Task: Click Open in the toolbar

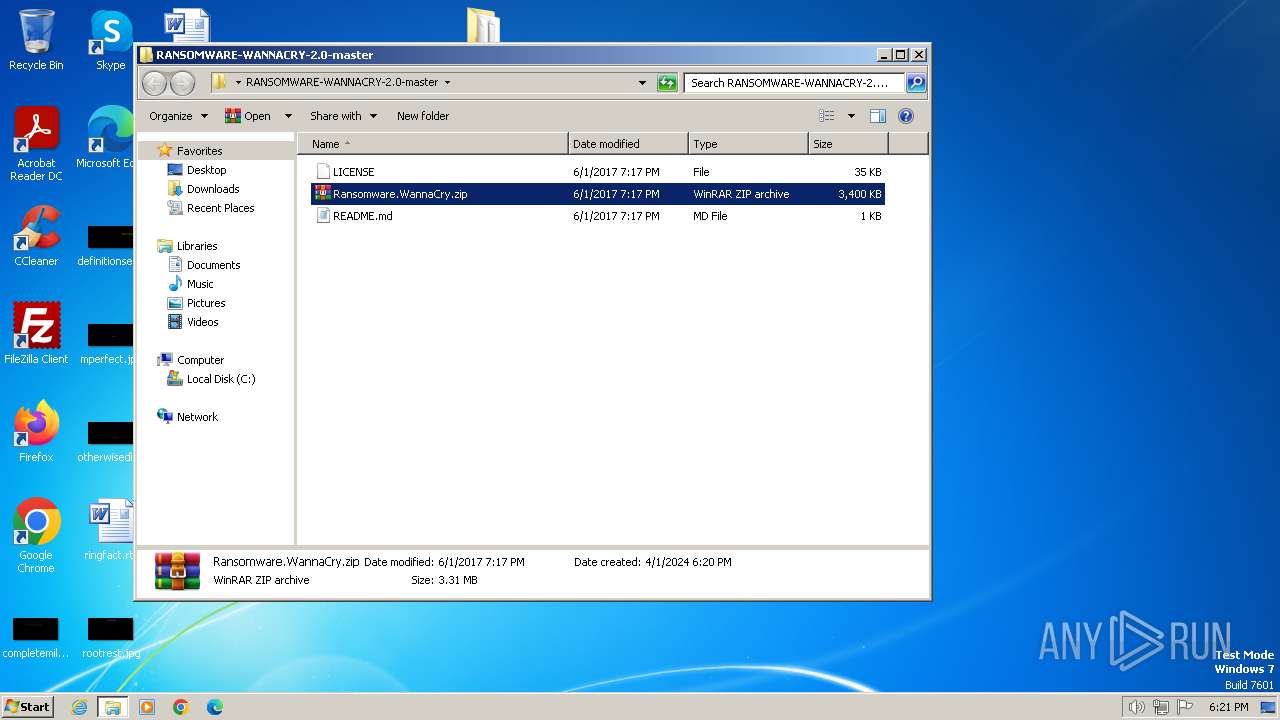Action: point(248,116)
